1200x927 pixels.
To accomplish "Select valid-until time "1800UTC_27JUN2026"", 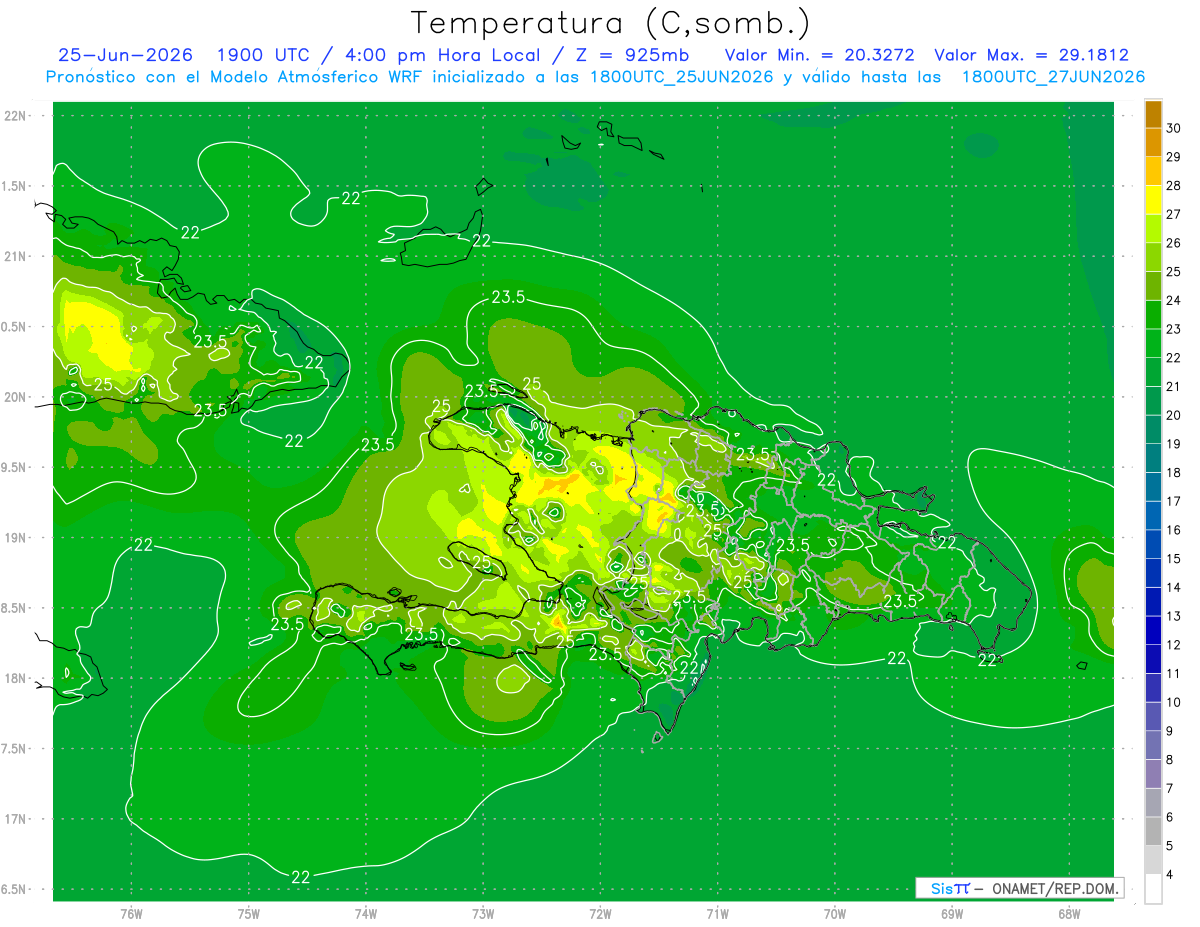I will tap(1053, 77).
